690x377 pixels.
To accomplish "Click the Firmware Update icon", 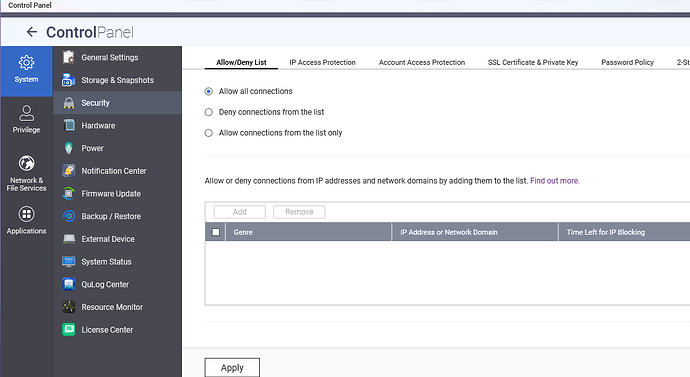I will pyautogui.click(x=69, y=194).
